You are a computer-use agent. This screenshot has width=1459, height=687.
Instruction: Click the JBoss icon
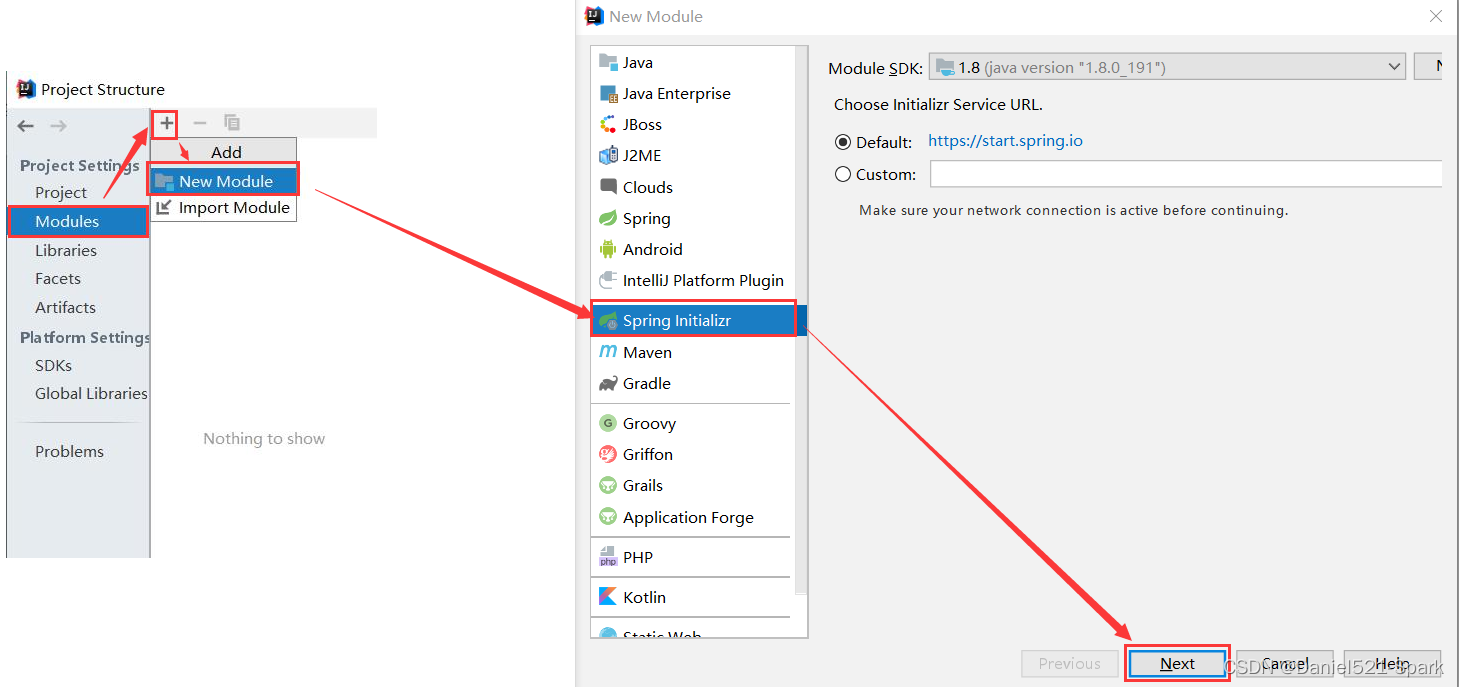coord(608,125)
